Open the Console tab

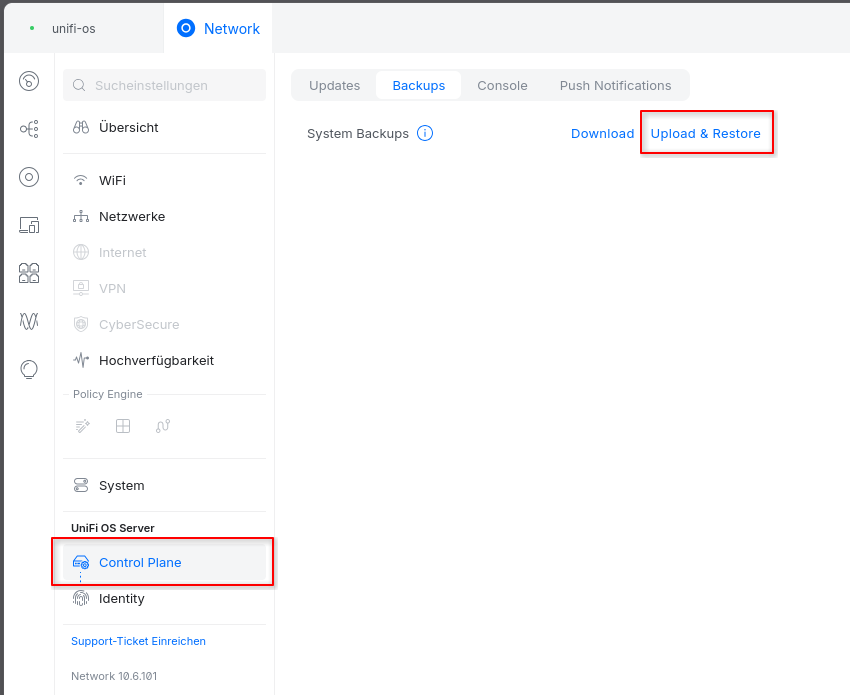[x=502, y=86]
